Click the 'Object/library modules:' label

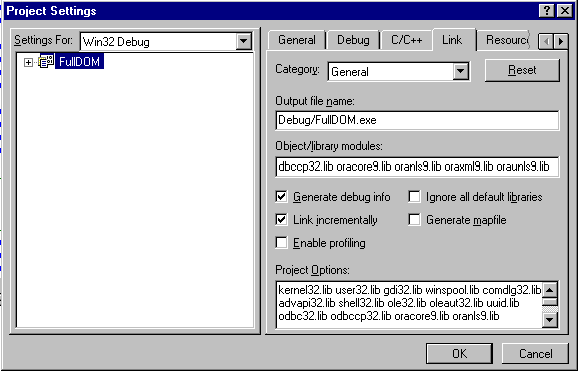coord(329,146)
